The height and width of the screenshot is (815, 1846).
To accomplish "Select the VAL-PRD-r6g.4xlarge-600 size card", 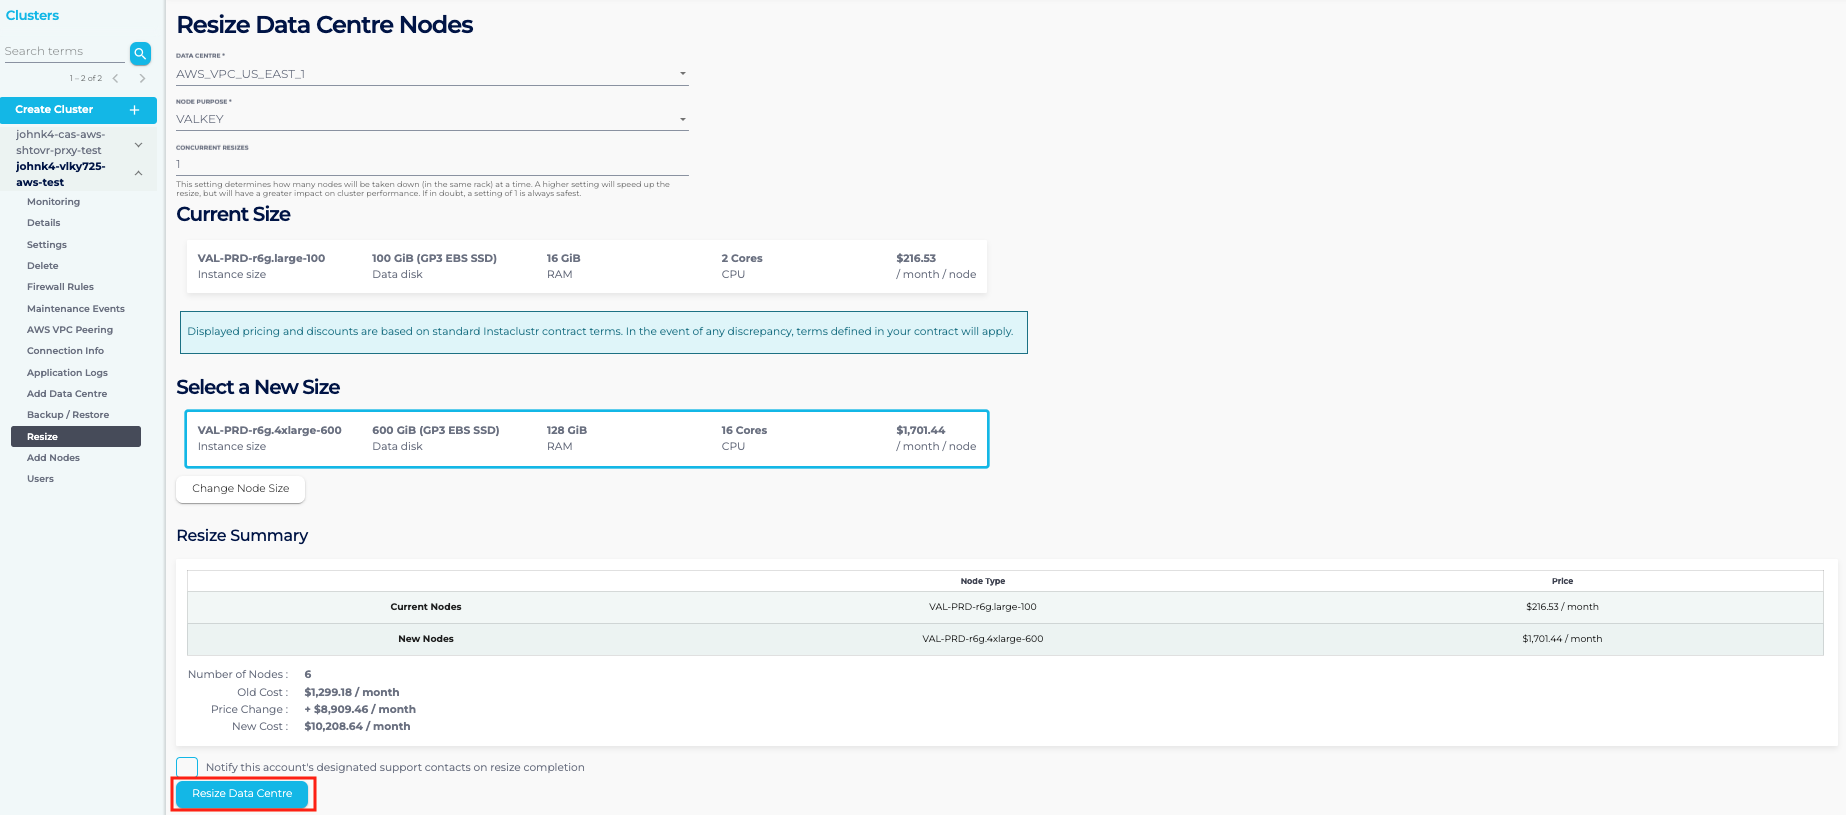I will coord(586,438).
